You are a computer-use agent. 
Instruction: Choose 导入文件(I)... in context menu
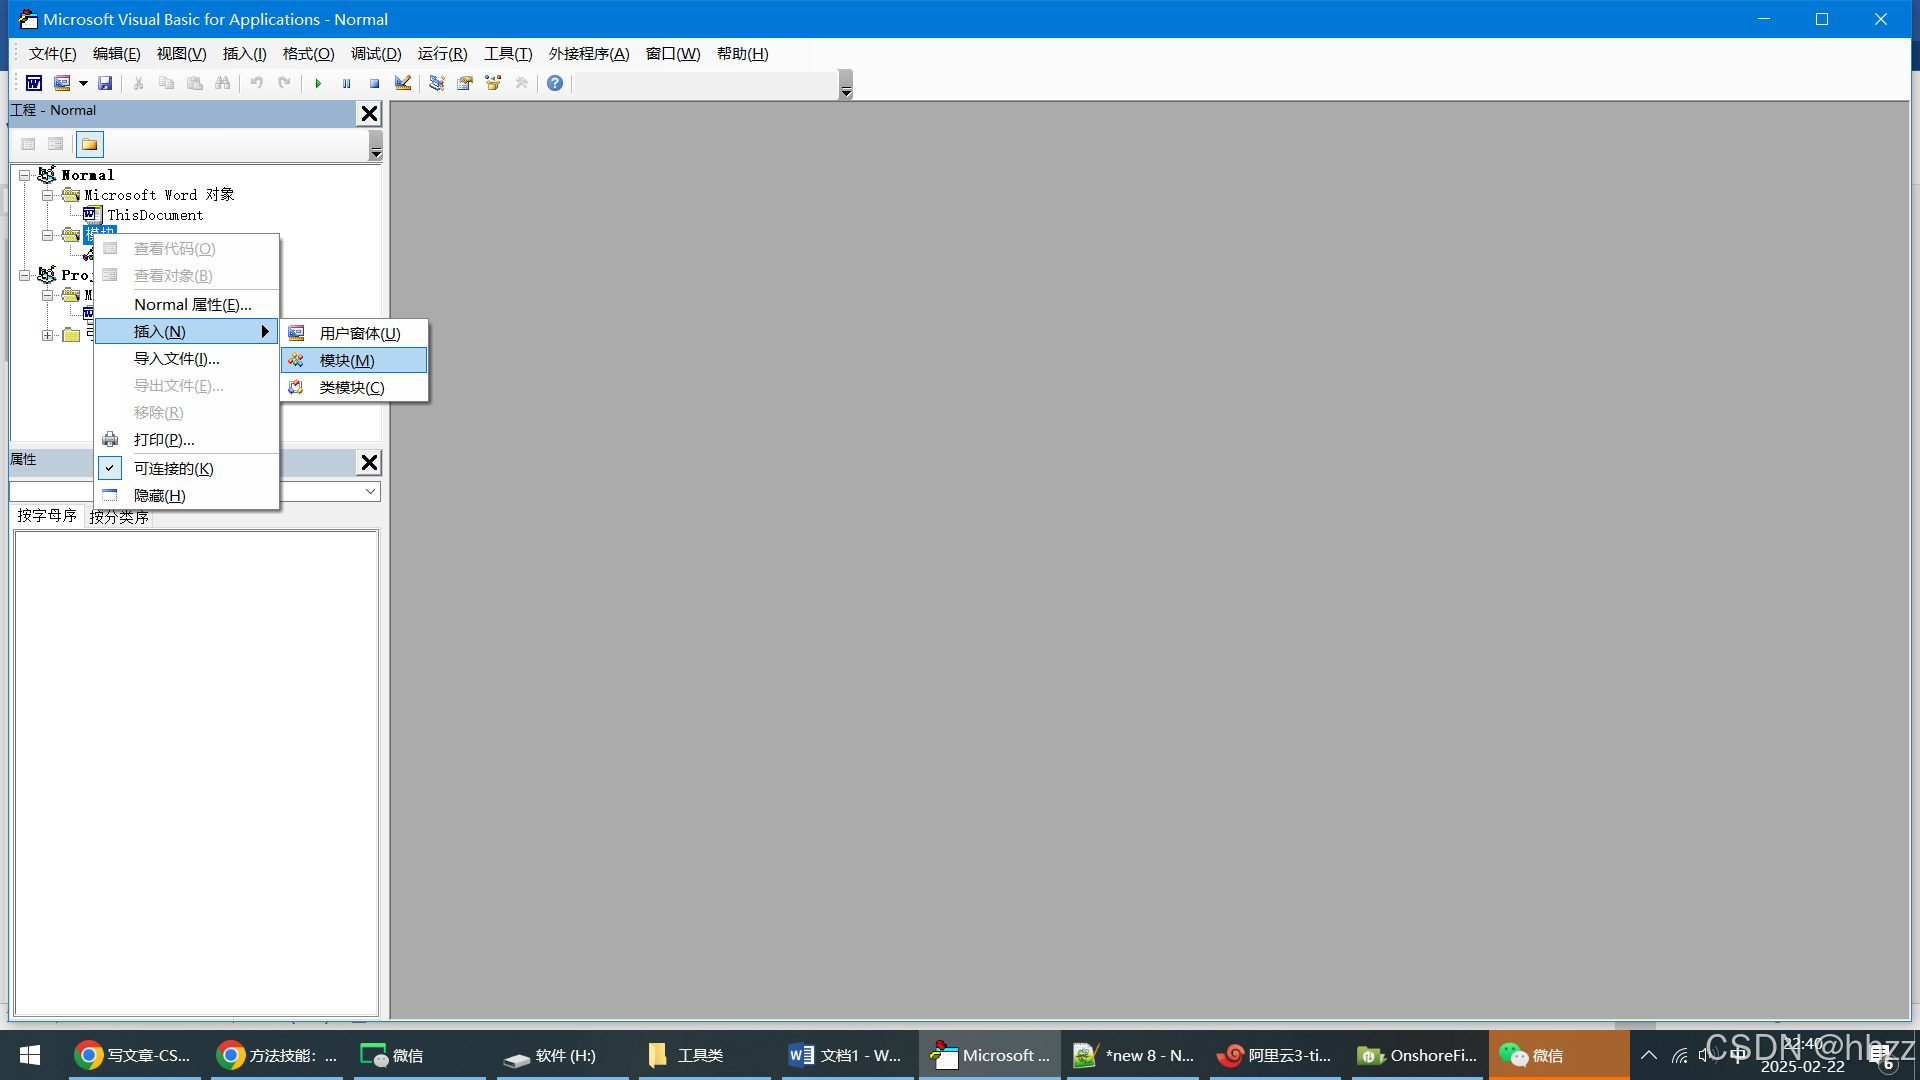[177, 358]
